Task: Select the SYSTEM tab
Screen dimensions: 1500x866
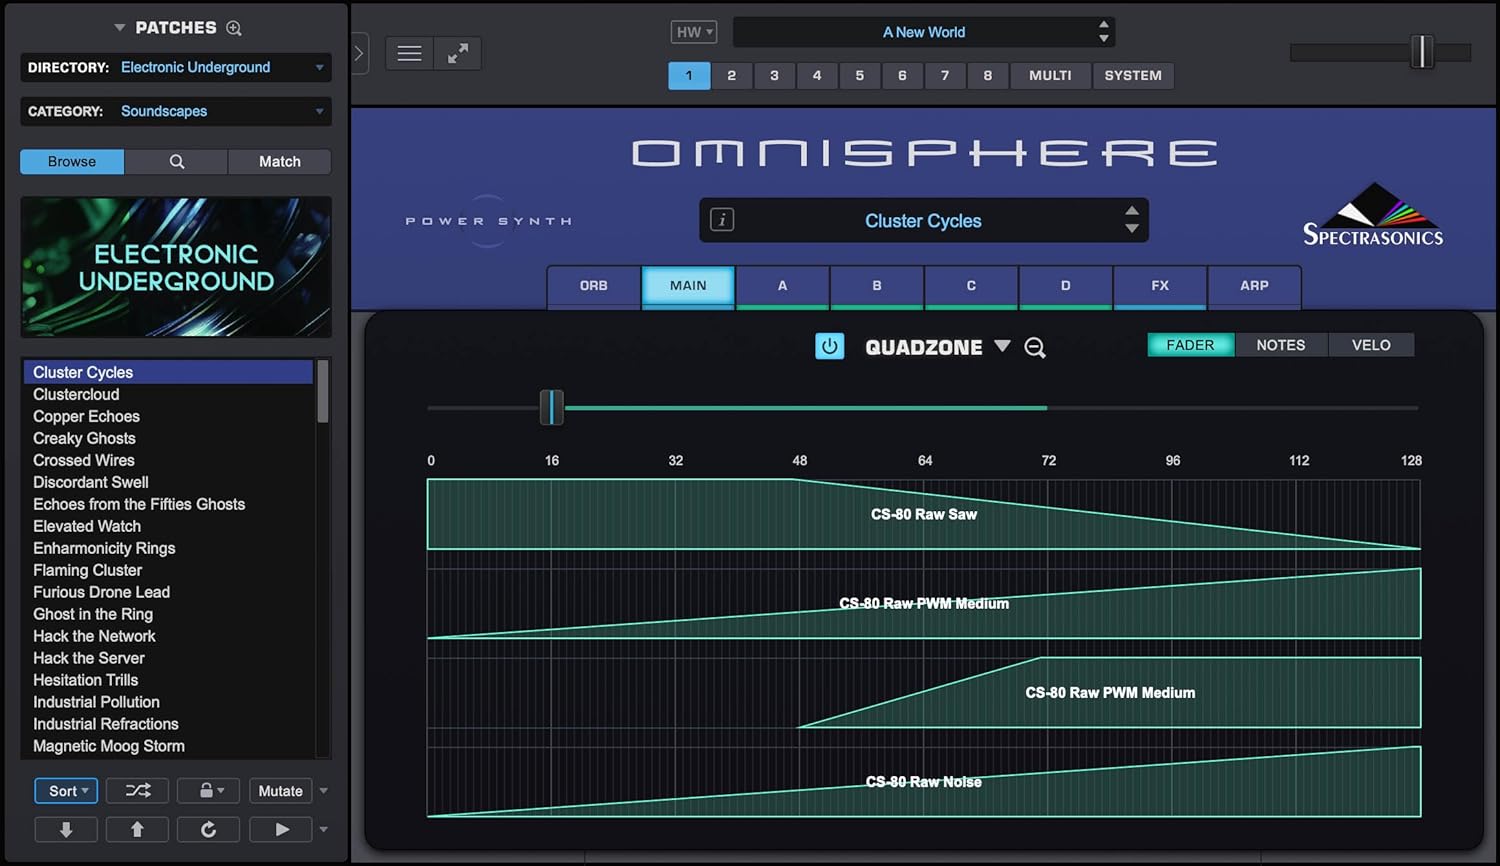Action: pyautogui.click(x=1133, y=75)
